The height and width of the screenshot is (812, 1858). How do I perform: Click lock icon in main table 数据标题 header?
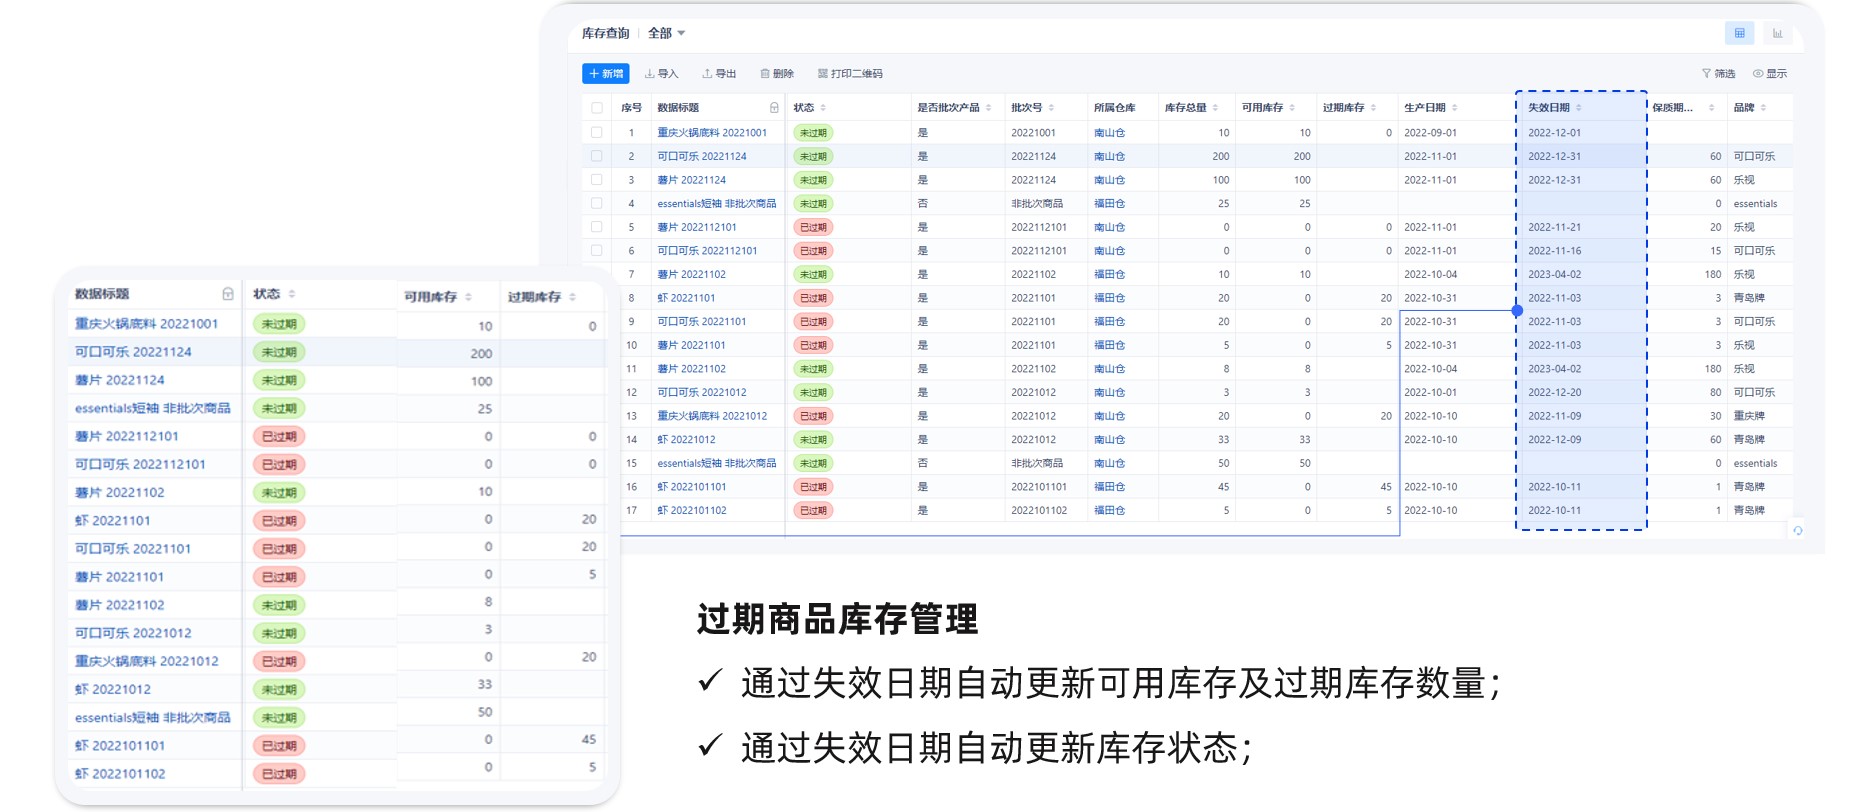[774, 108]
